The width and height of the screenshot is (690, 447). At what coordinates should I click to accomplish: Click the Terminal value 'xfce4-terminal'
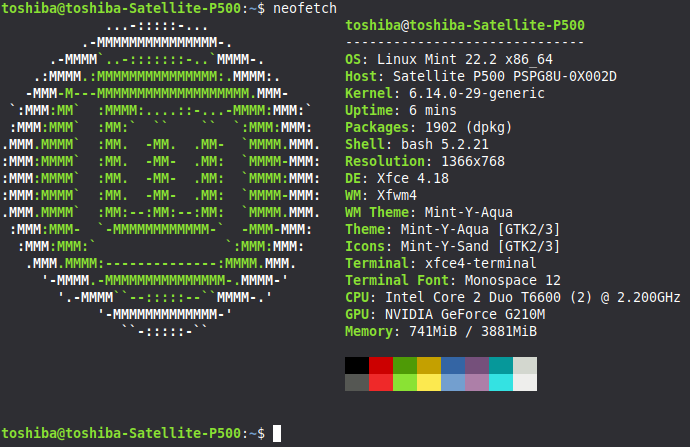[x=481, y=264]
